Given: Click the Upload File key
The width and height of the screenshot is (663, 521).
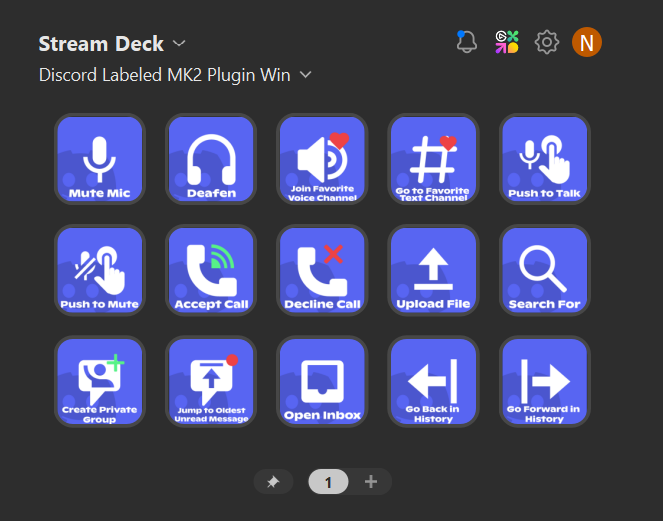Looking at the screenshot, I should pos(433,270).
